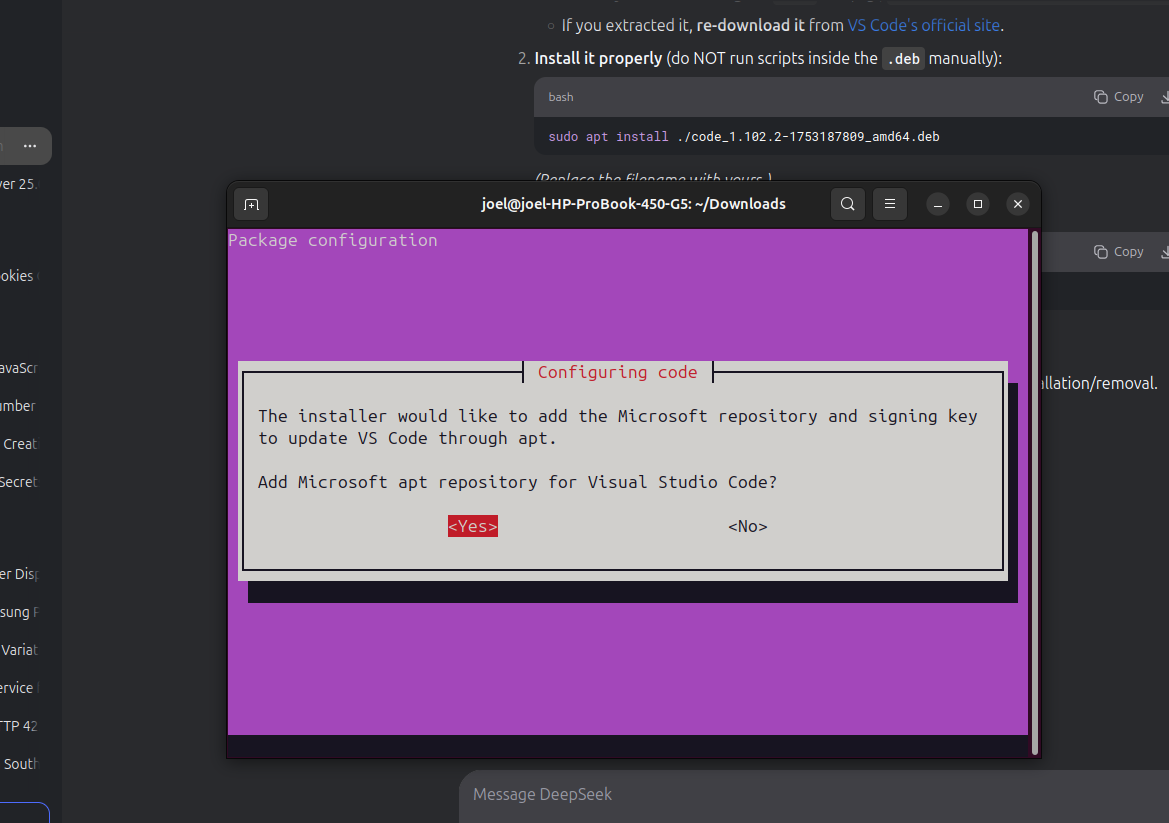Open sidebar chat ending with 'umber'
Image resolution: width=1169 pixels, height=823 pixels.
point(18,406)
